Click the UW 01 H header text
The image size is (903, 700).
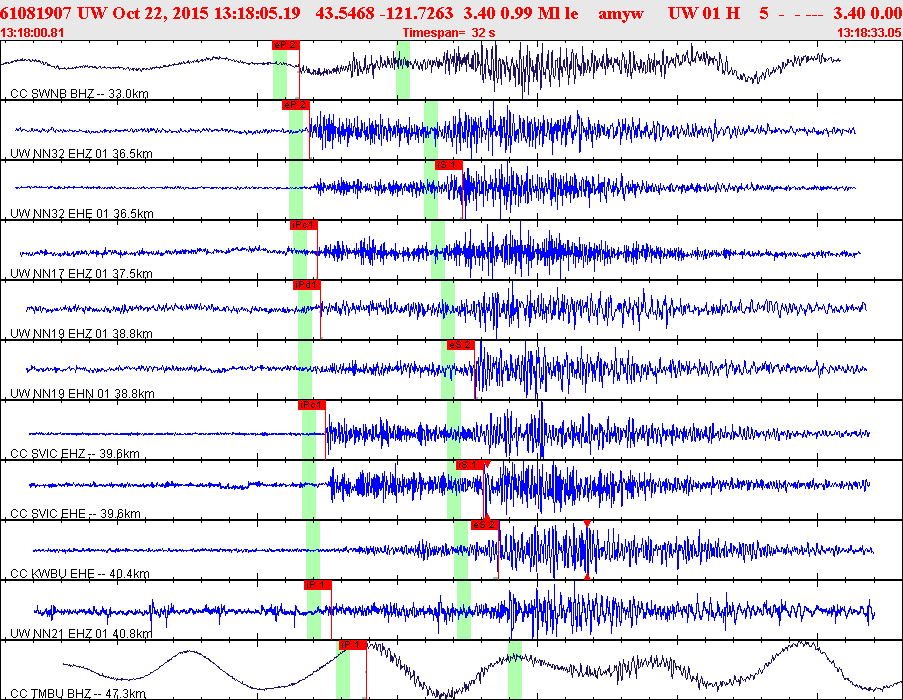(x=704, y=13)
